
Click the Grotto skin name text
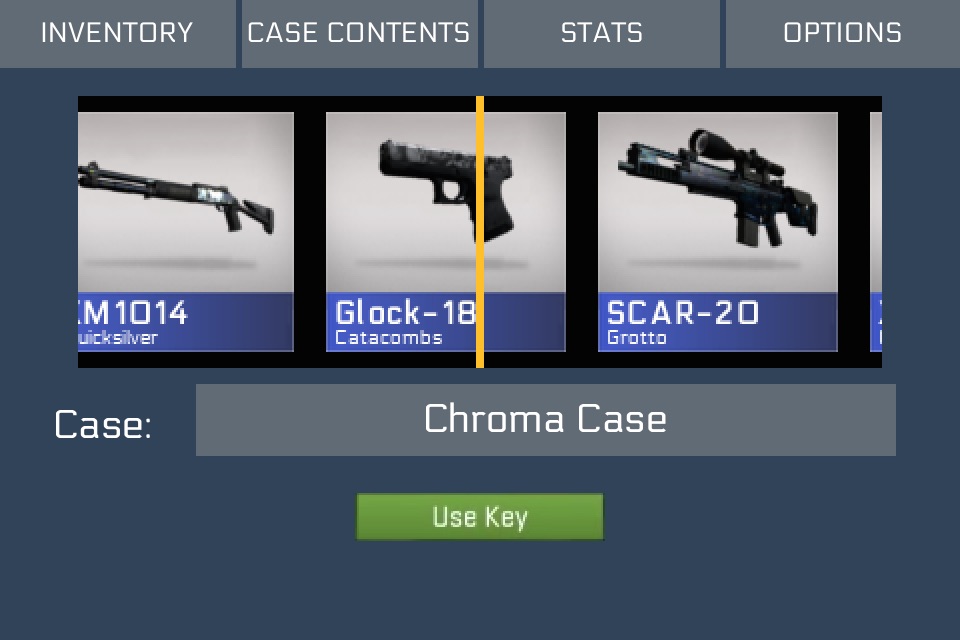(x=637, y=338)
